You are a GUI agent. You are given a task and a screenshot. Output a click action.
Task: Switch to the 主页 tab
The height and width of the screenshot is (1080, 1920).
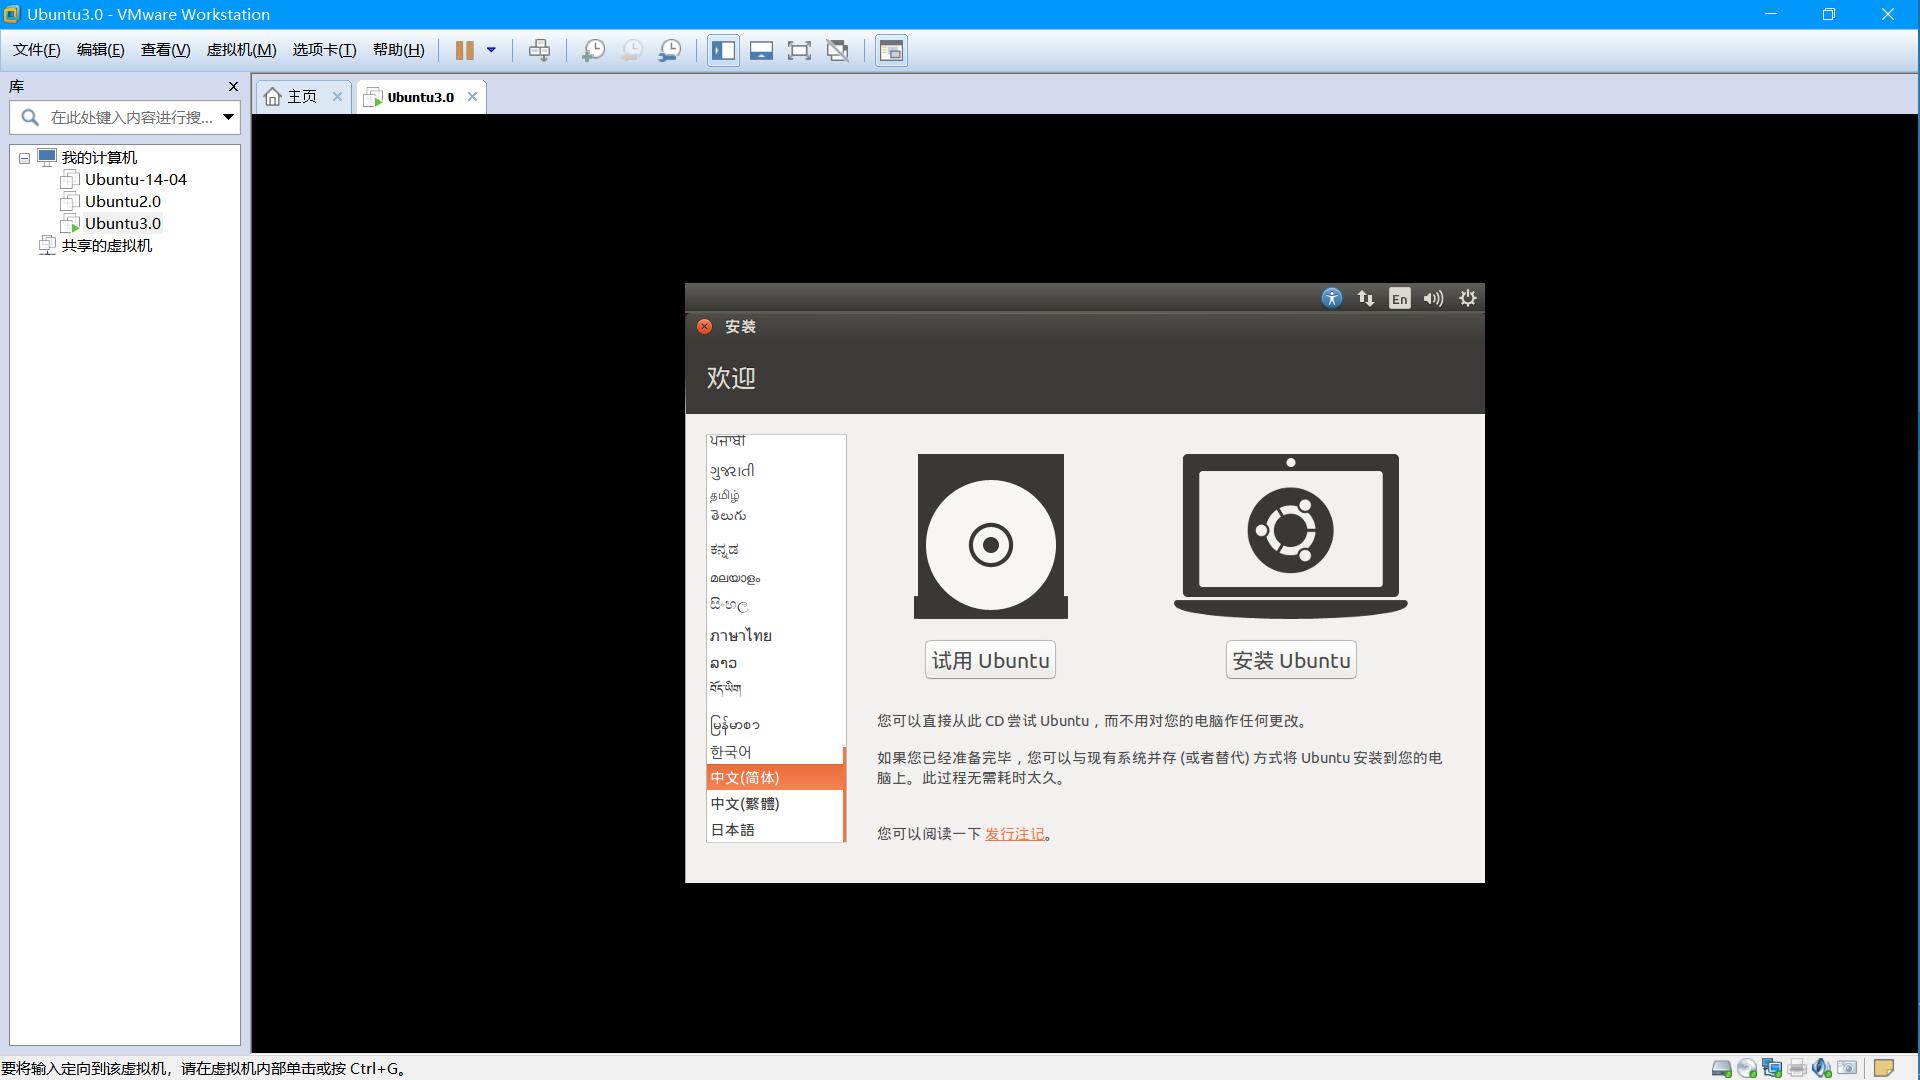pyautogui.click(x=301, y=97)
